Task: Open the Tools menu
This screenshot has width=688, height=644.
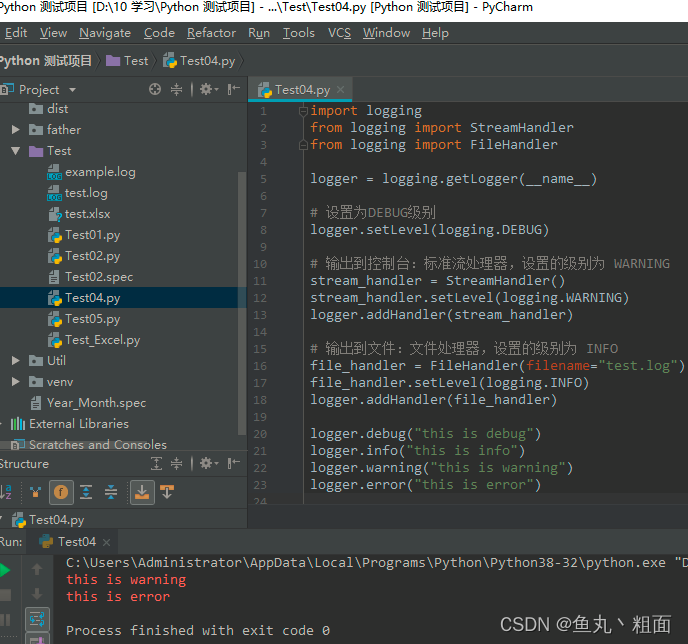Action: tap(299, 33)
